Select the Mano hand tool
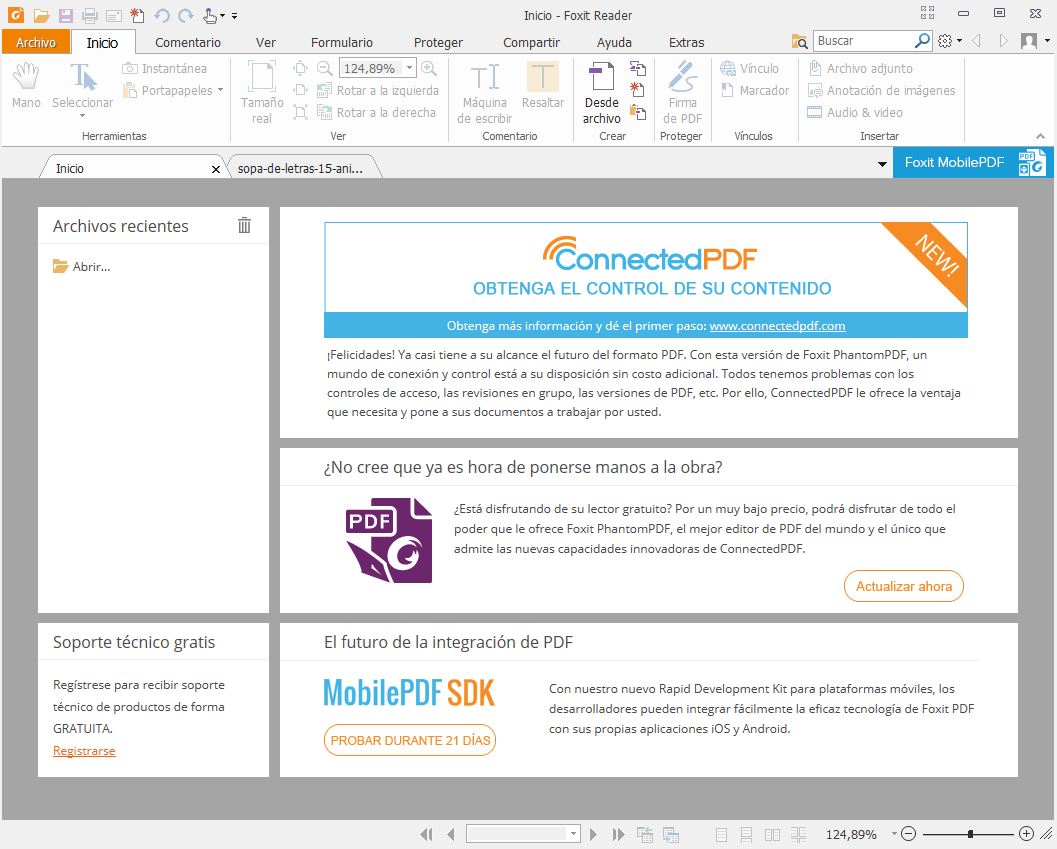1057x849 pixels. point(26,86)
